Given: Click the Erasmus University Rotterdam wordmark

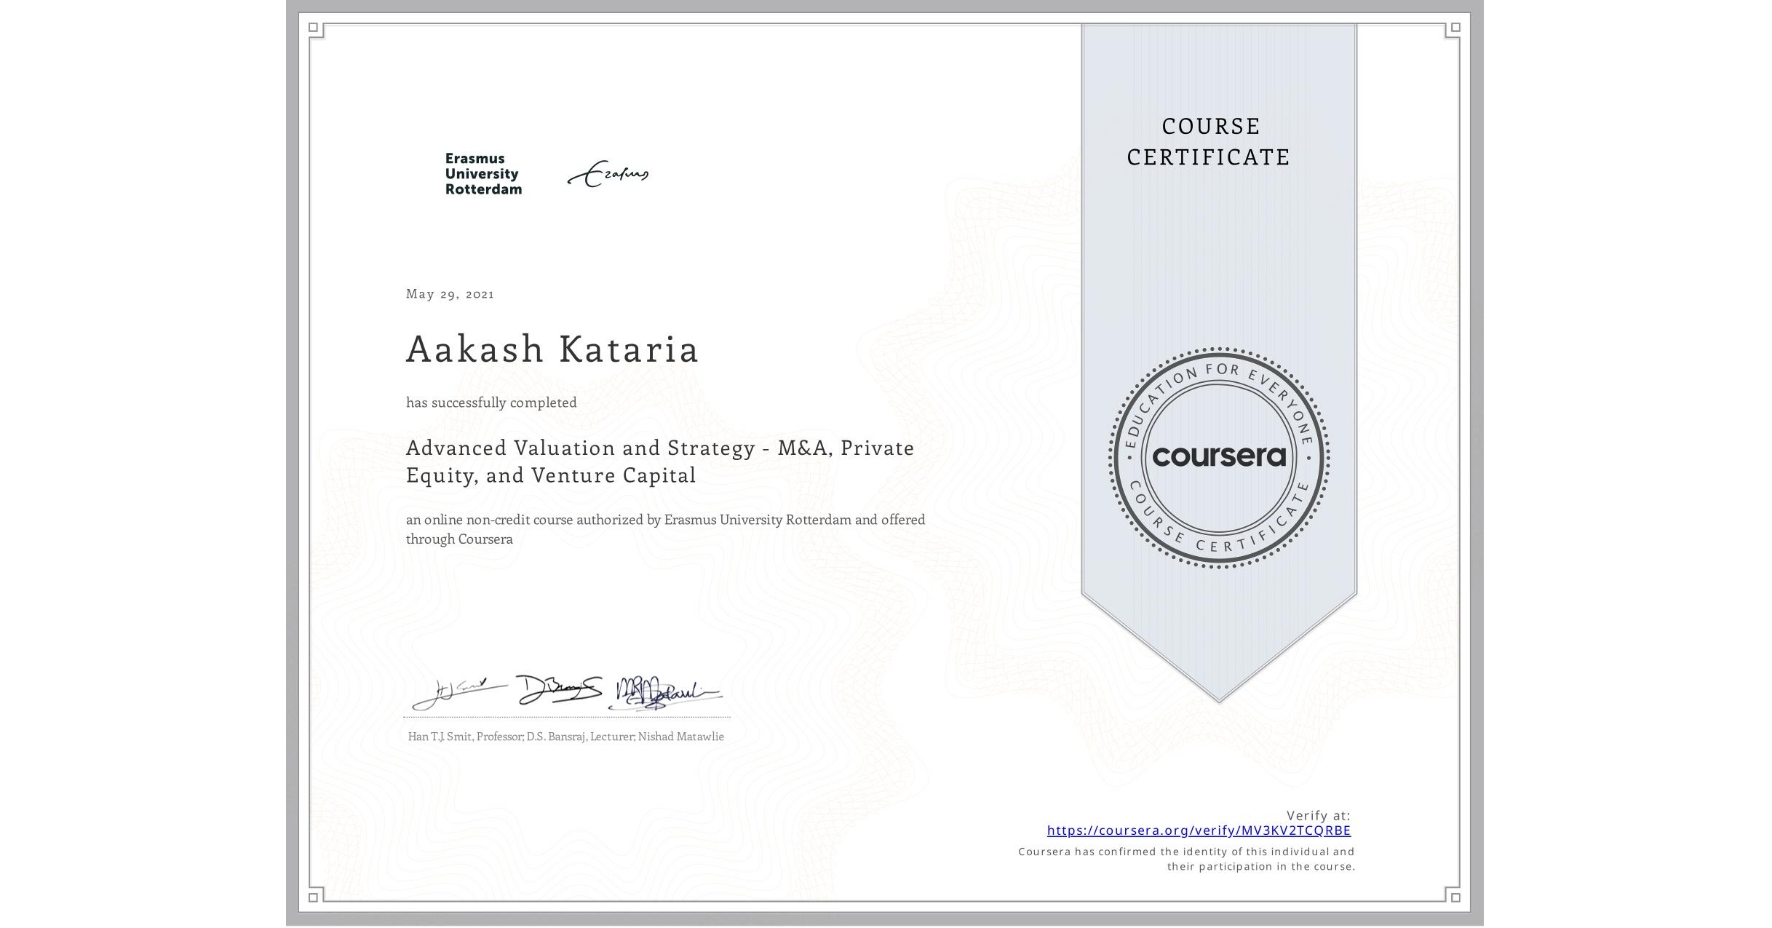Looking at the screenshot, I should (x=483, y=174).
